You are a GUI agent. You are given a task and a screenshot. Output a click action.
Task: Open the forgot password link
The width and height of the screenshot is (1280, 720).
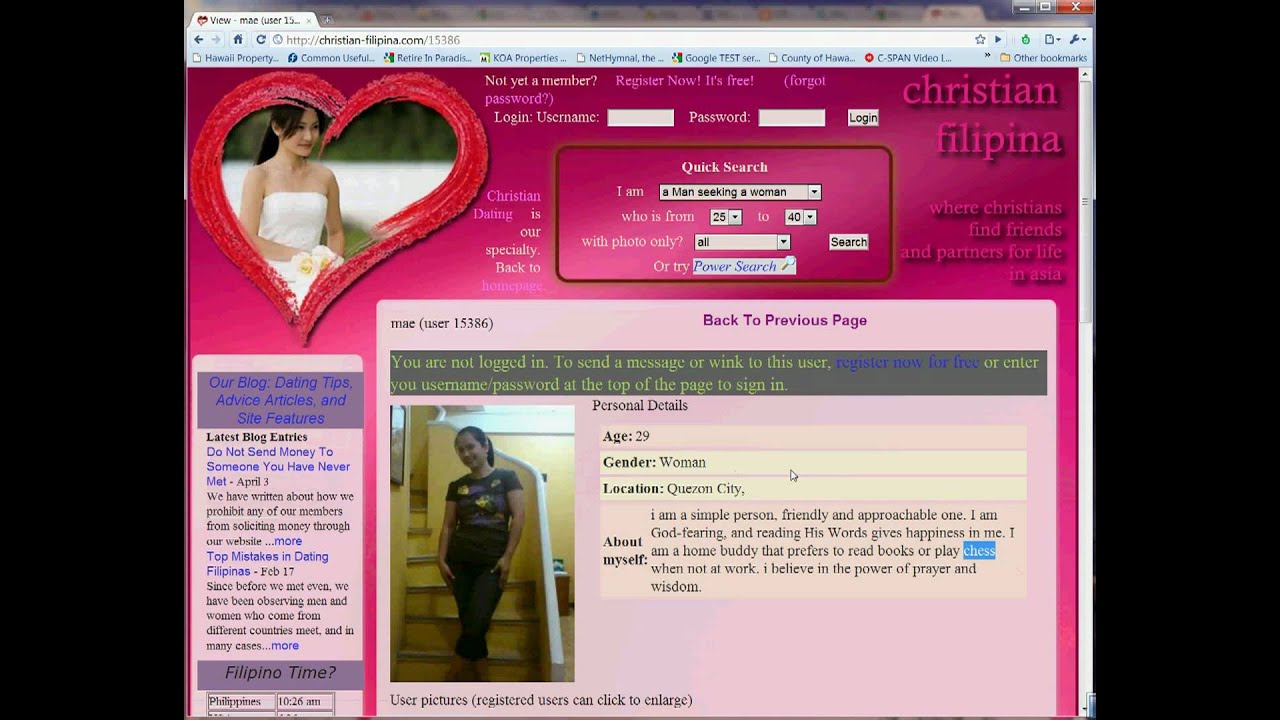(x=655, y=89)
